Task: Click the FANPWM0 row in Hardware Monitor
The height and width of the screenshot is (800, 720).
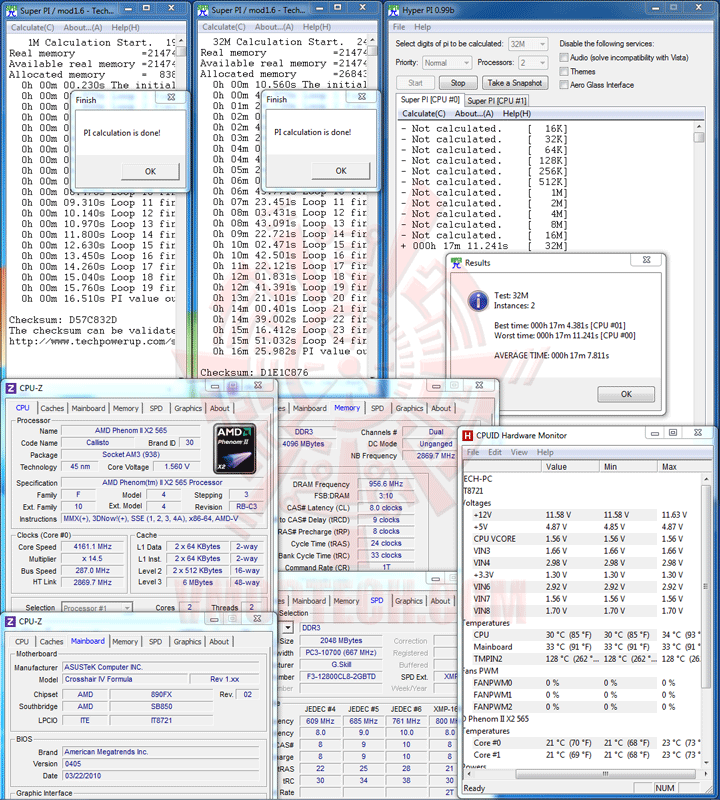Action: tap(582, 683)
